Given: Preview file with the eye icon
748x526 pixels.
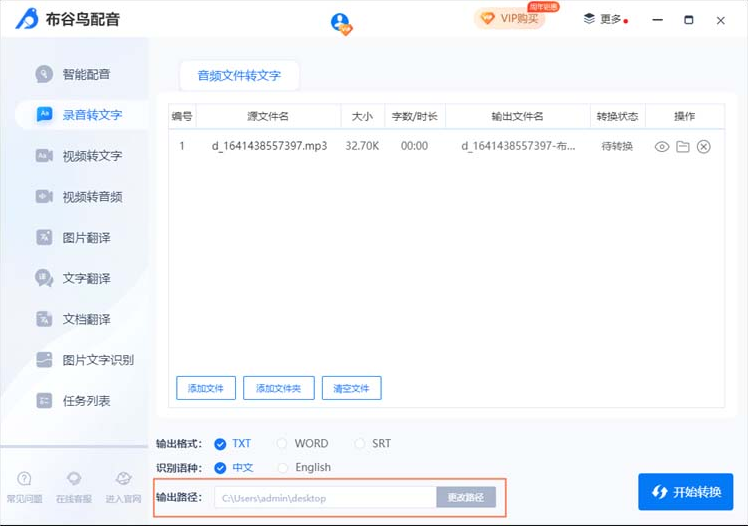Looking at the screenshot, I should [661, 147].
